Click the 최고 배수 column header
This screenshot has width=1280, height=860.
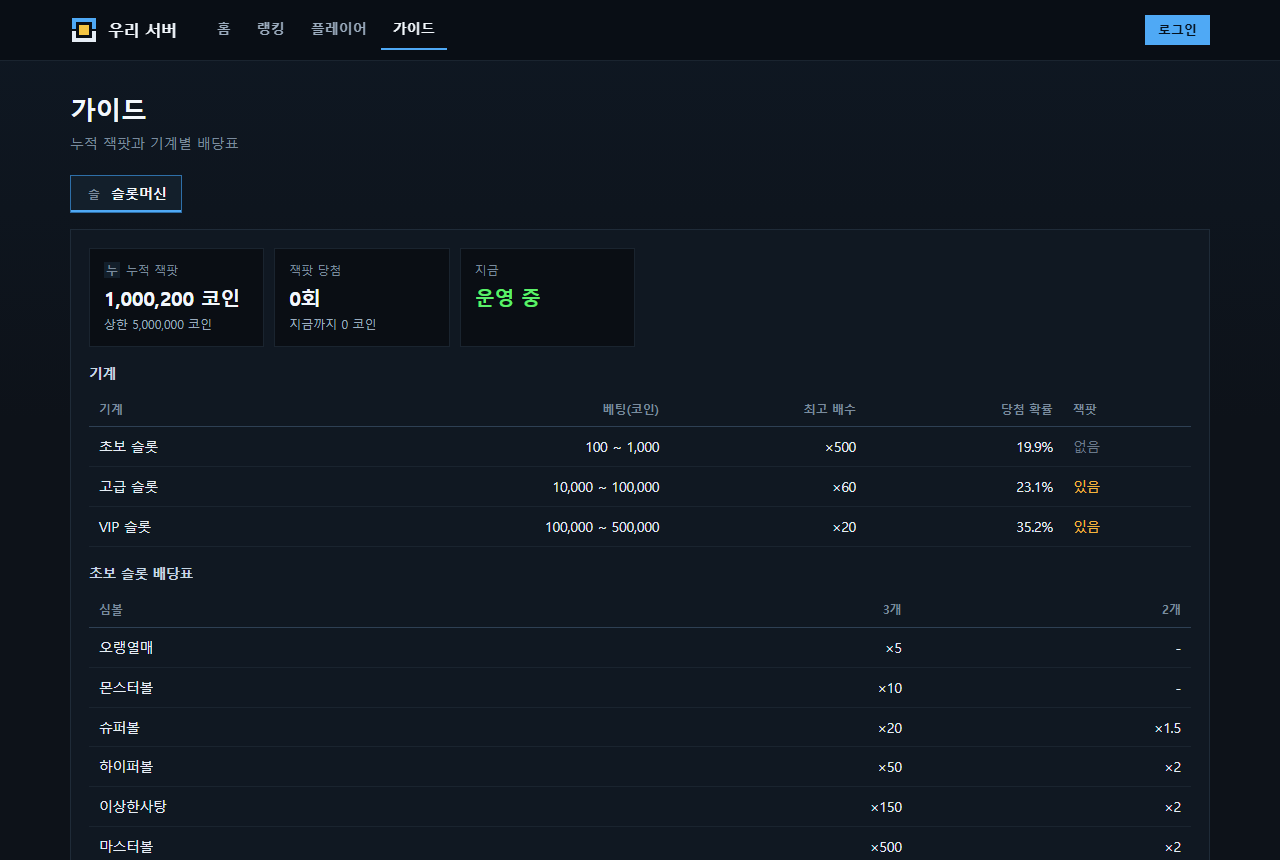830,409
